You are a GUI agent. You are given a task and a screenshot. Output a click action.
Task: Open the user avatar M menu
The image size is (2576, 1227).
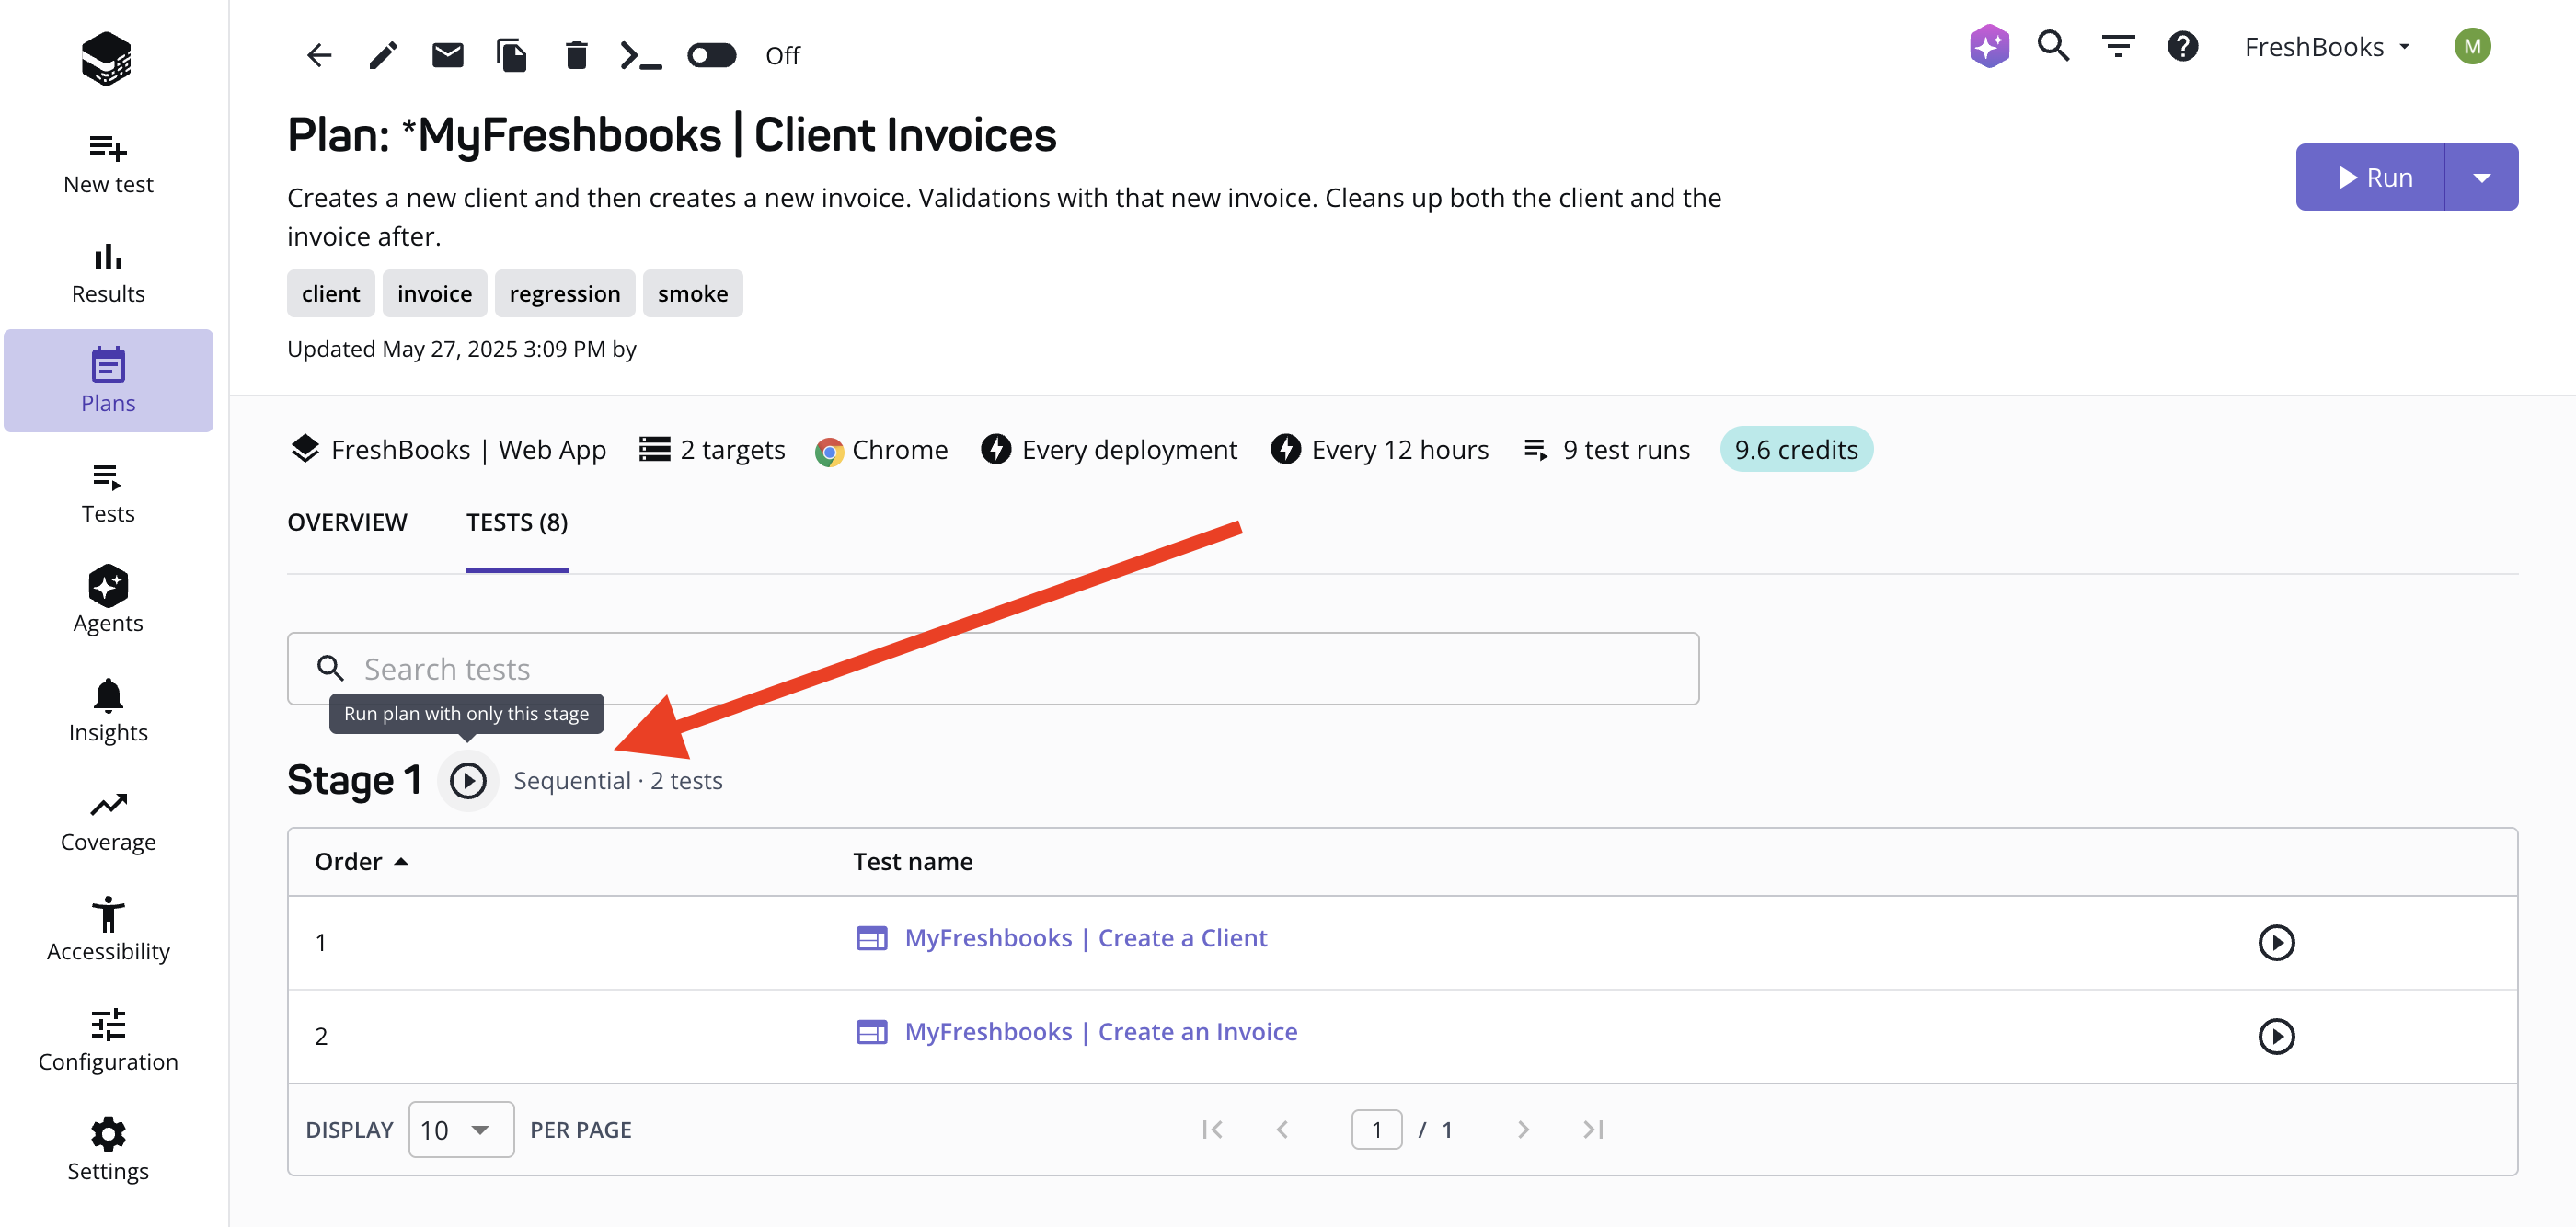pos(2472,46)
